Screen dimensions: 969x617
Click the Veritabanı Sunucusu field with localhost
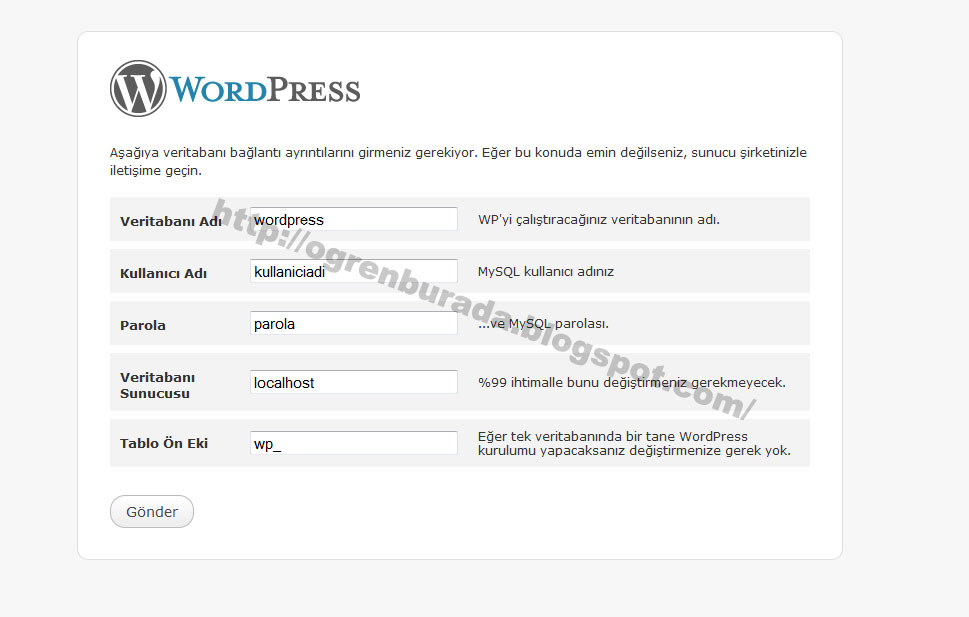click(353, 382)
